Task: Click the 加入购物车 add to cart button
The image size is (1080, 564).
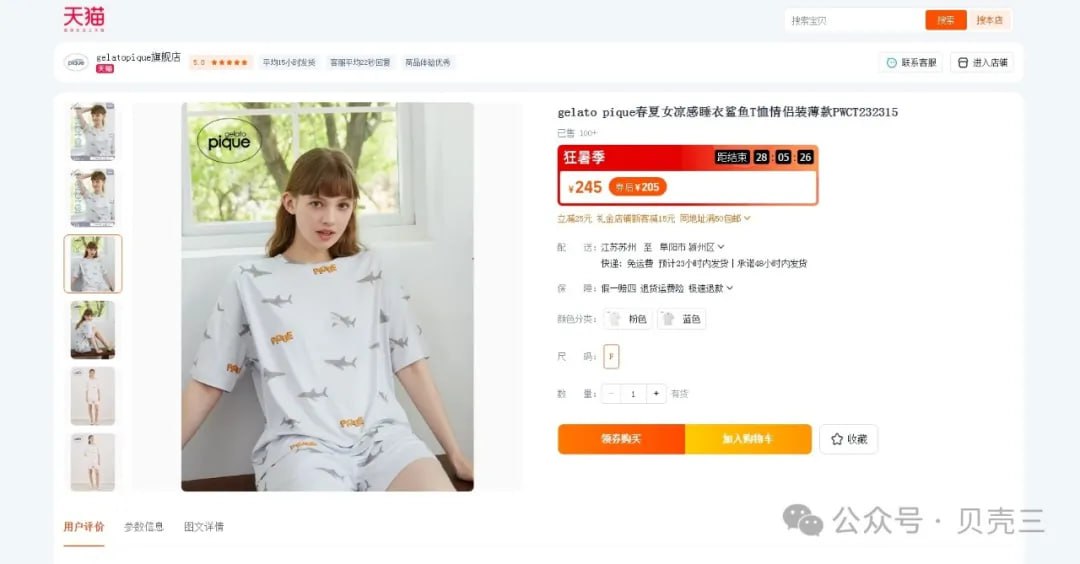Action: click(x=748, y=439)
